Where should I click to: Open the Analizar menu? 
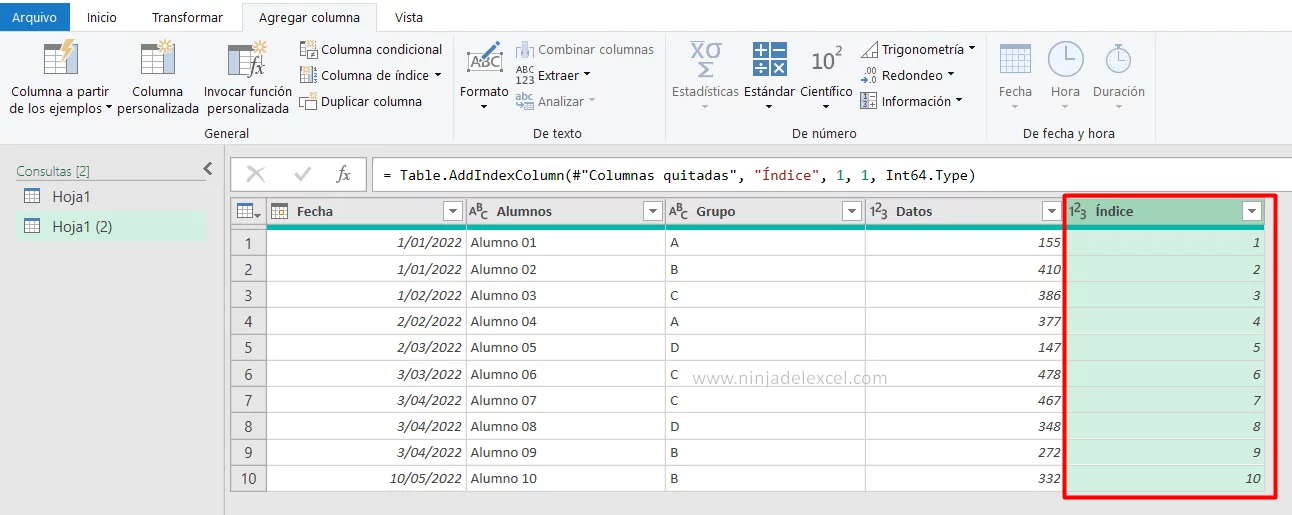[x=555, y=101]
